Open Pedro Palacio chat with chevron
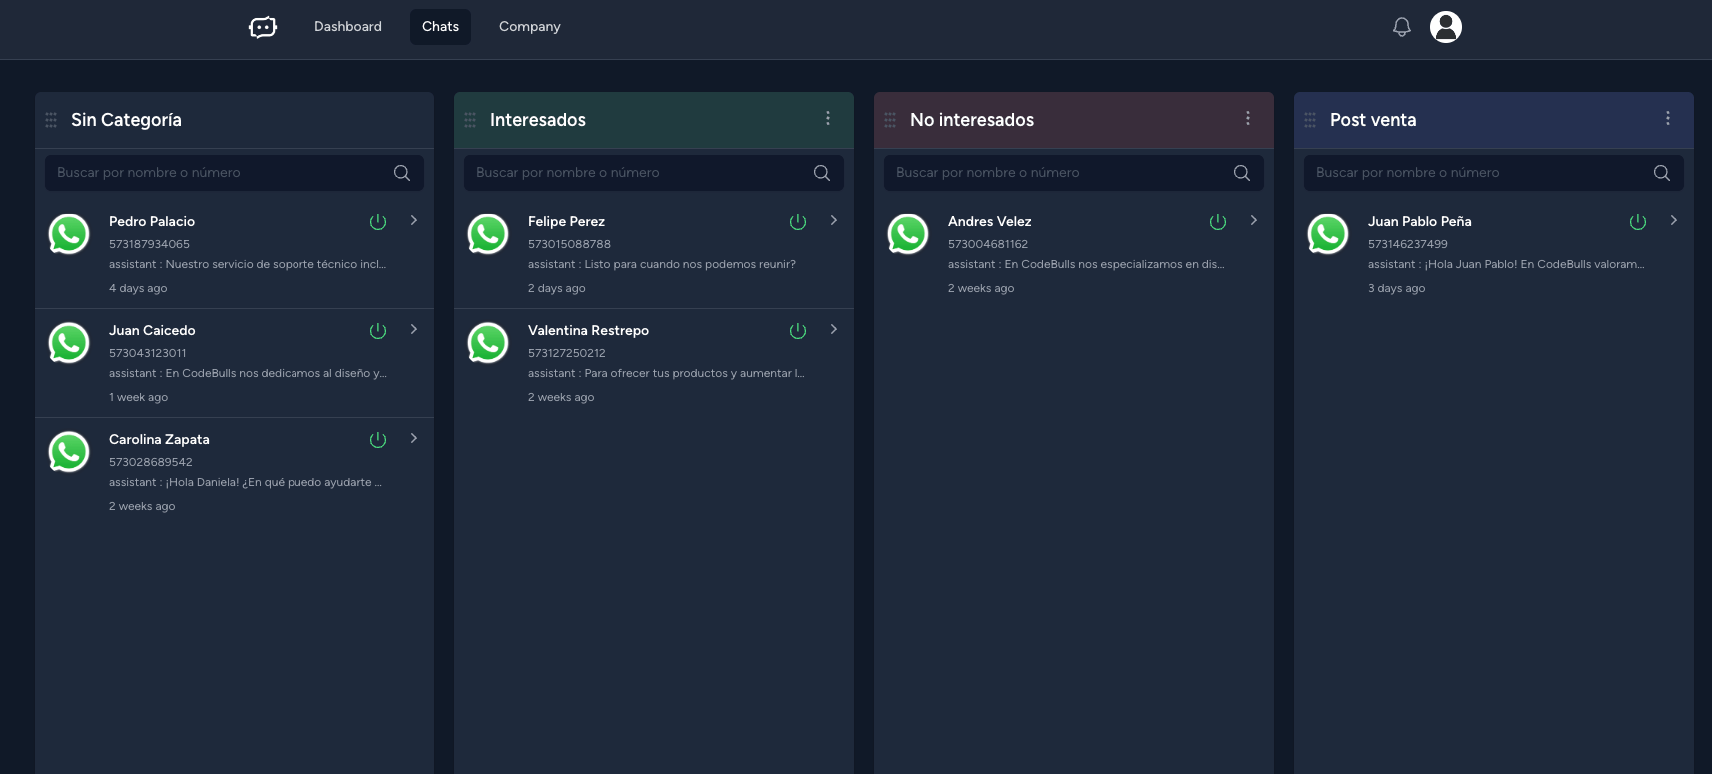 point(414,220)
